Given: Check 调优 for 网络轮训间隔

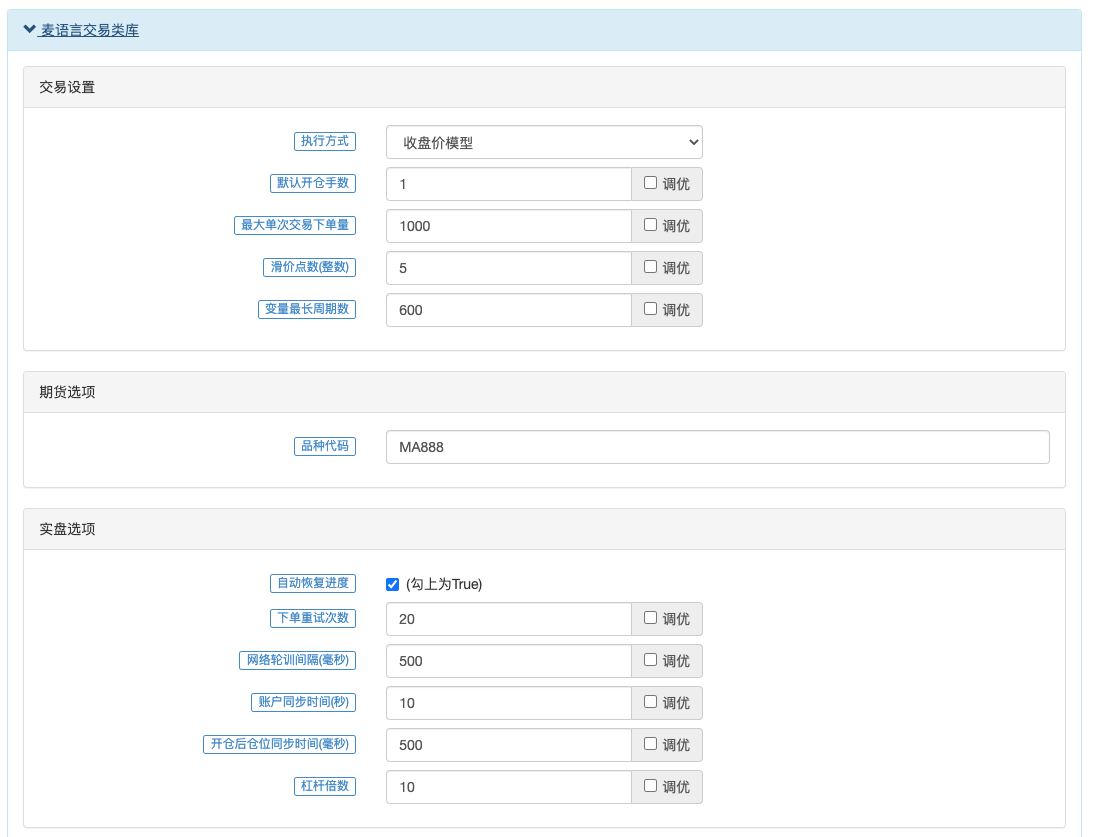Looking at the screenshot, I should pos(650,660).
